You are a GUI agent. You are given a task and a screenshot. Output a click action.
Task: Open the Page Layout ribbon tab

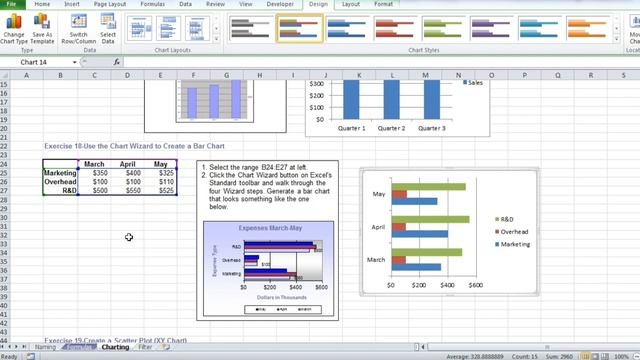[x=110, y=4]
